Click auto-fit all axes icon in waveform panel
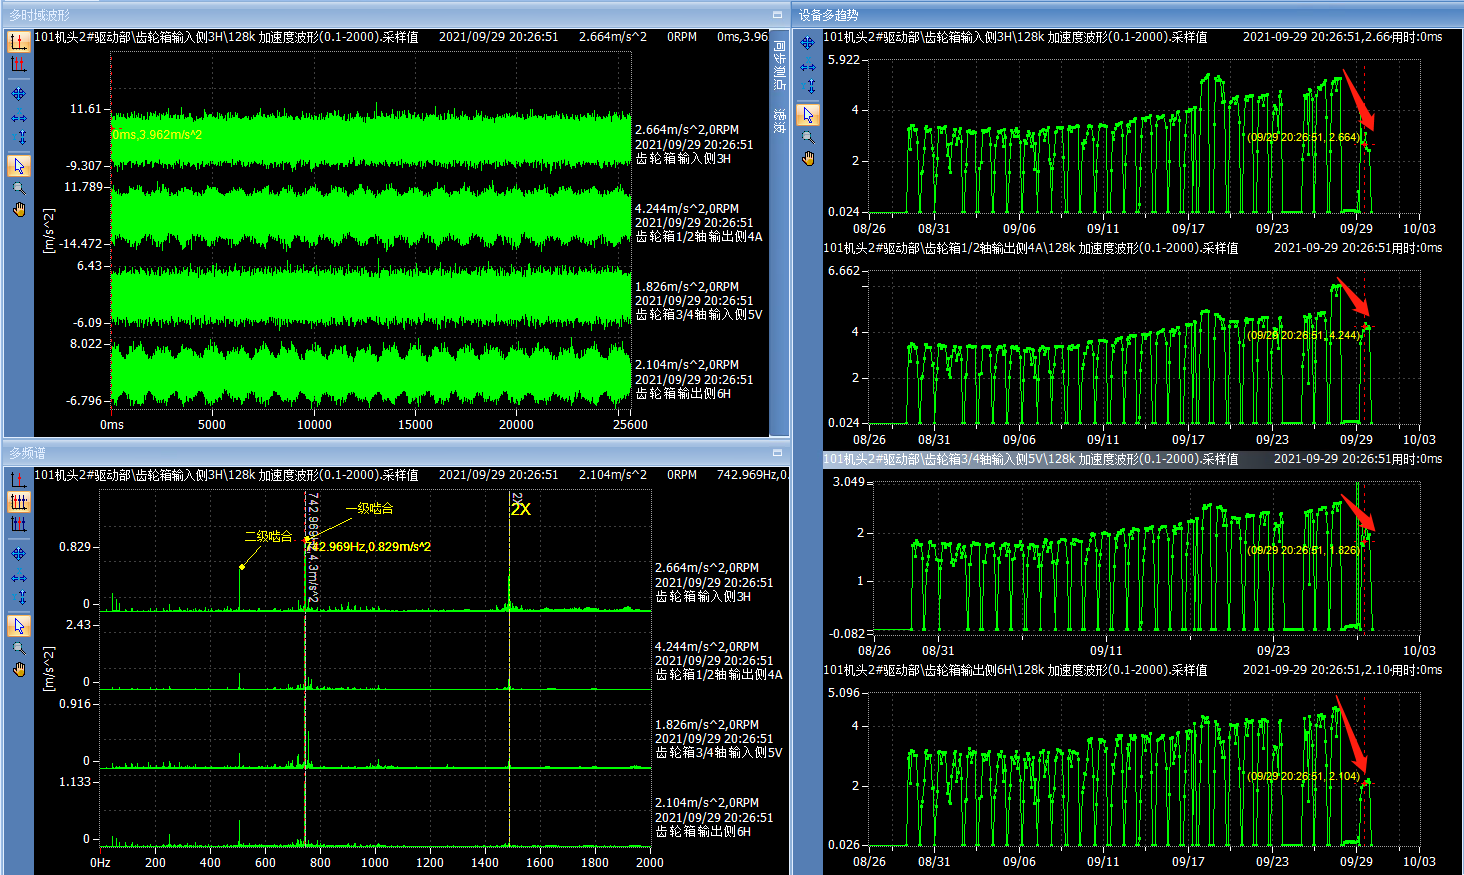Viewport: 1464px width, 875px height. pyautogui.click(x=19, y=94)
